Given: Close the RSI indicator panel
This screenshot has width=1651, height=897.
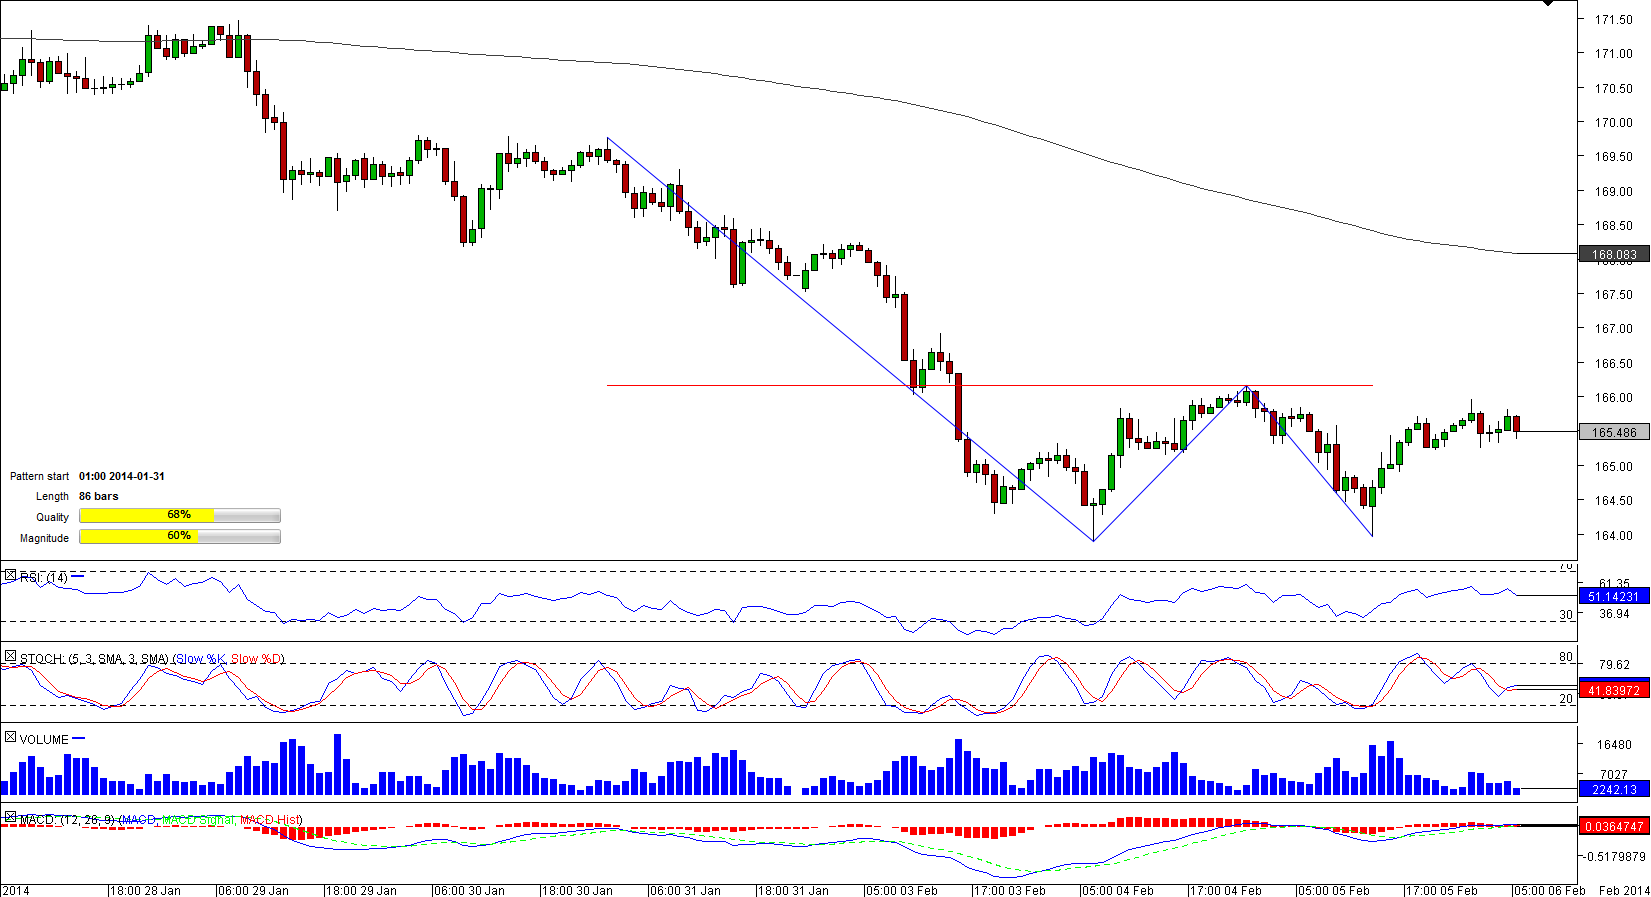Looking at the screenshot, I should 10,576.
